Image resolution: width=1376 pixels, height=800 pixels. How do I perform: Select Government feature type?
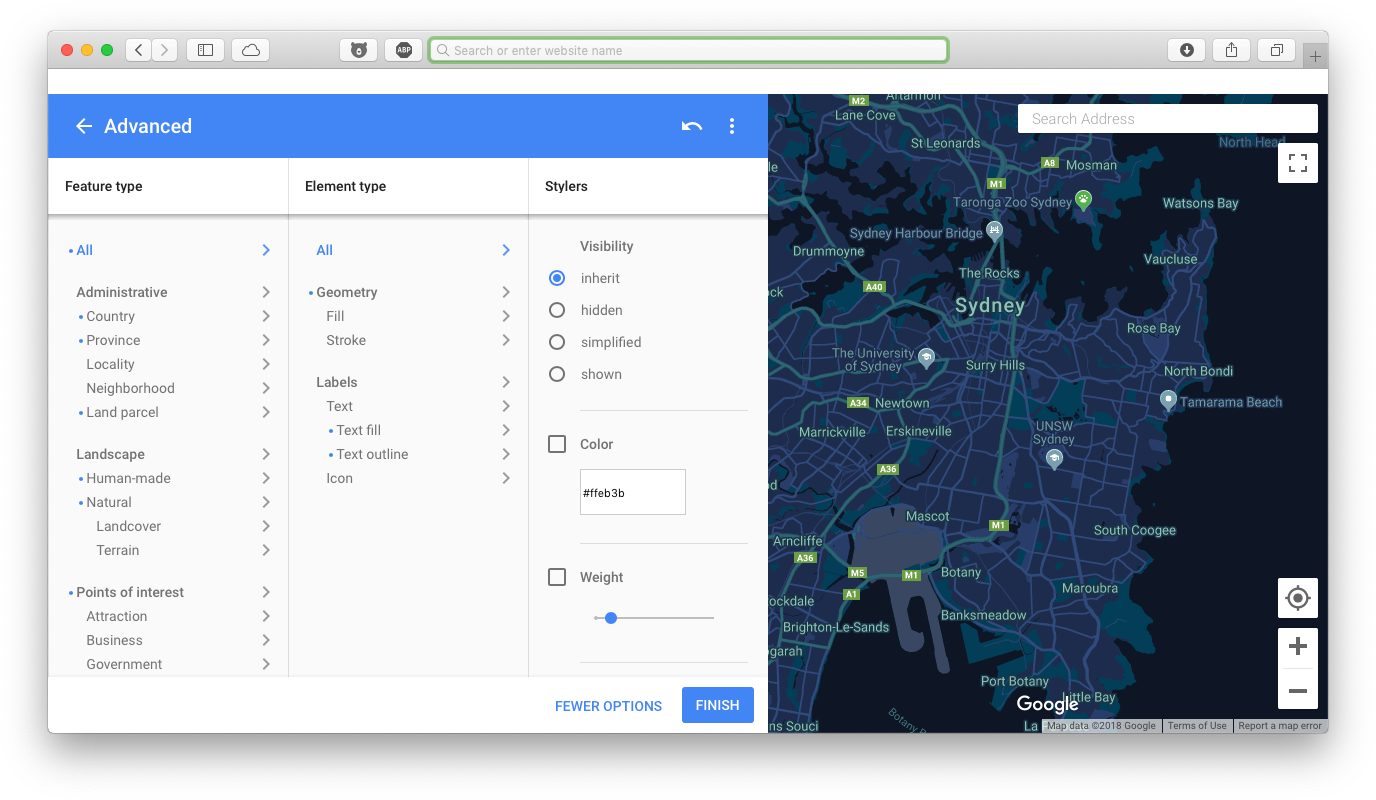(x=124, y=664)
